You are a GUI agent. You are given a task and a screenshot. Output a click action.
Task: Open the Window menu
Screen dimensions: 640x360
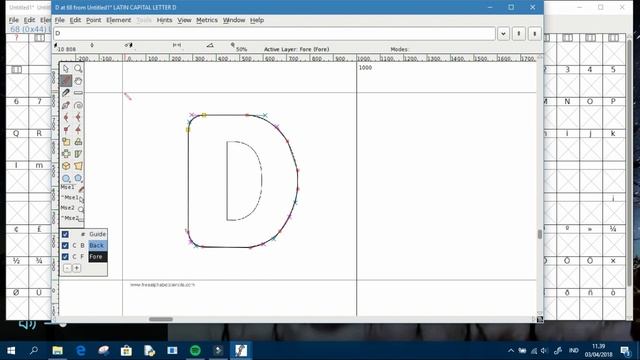[x=234, y=20]
